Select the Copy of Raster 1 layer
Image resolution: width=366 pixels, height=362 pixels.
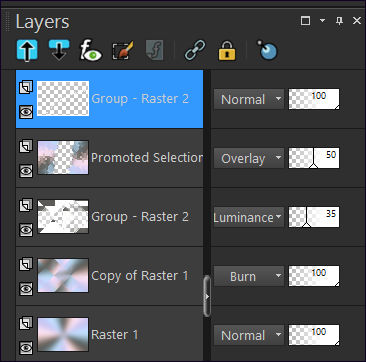coord(110,276)
